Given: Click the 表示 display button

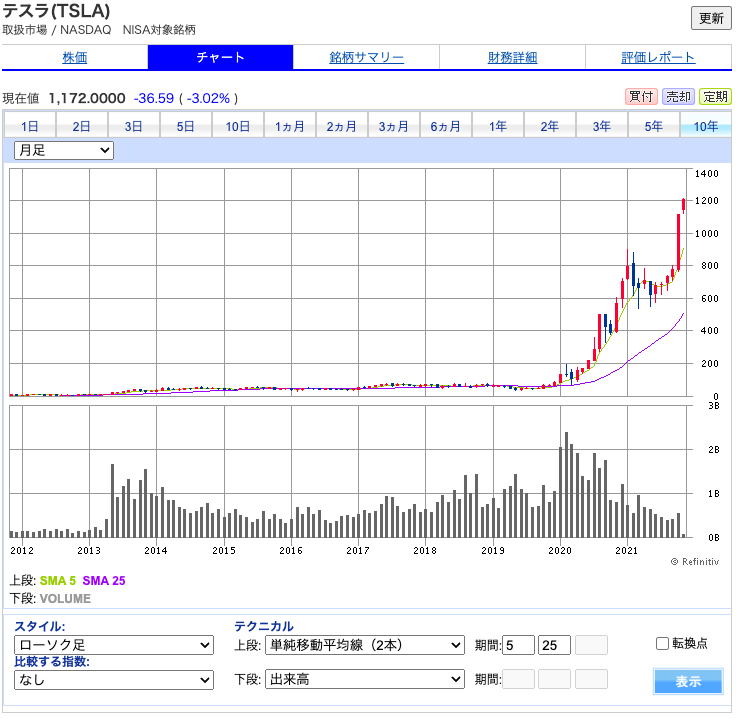Looking at the screenshot, I should pos(688,681).
